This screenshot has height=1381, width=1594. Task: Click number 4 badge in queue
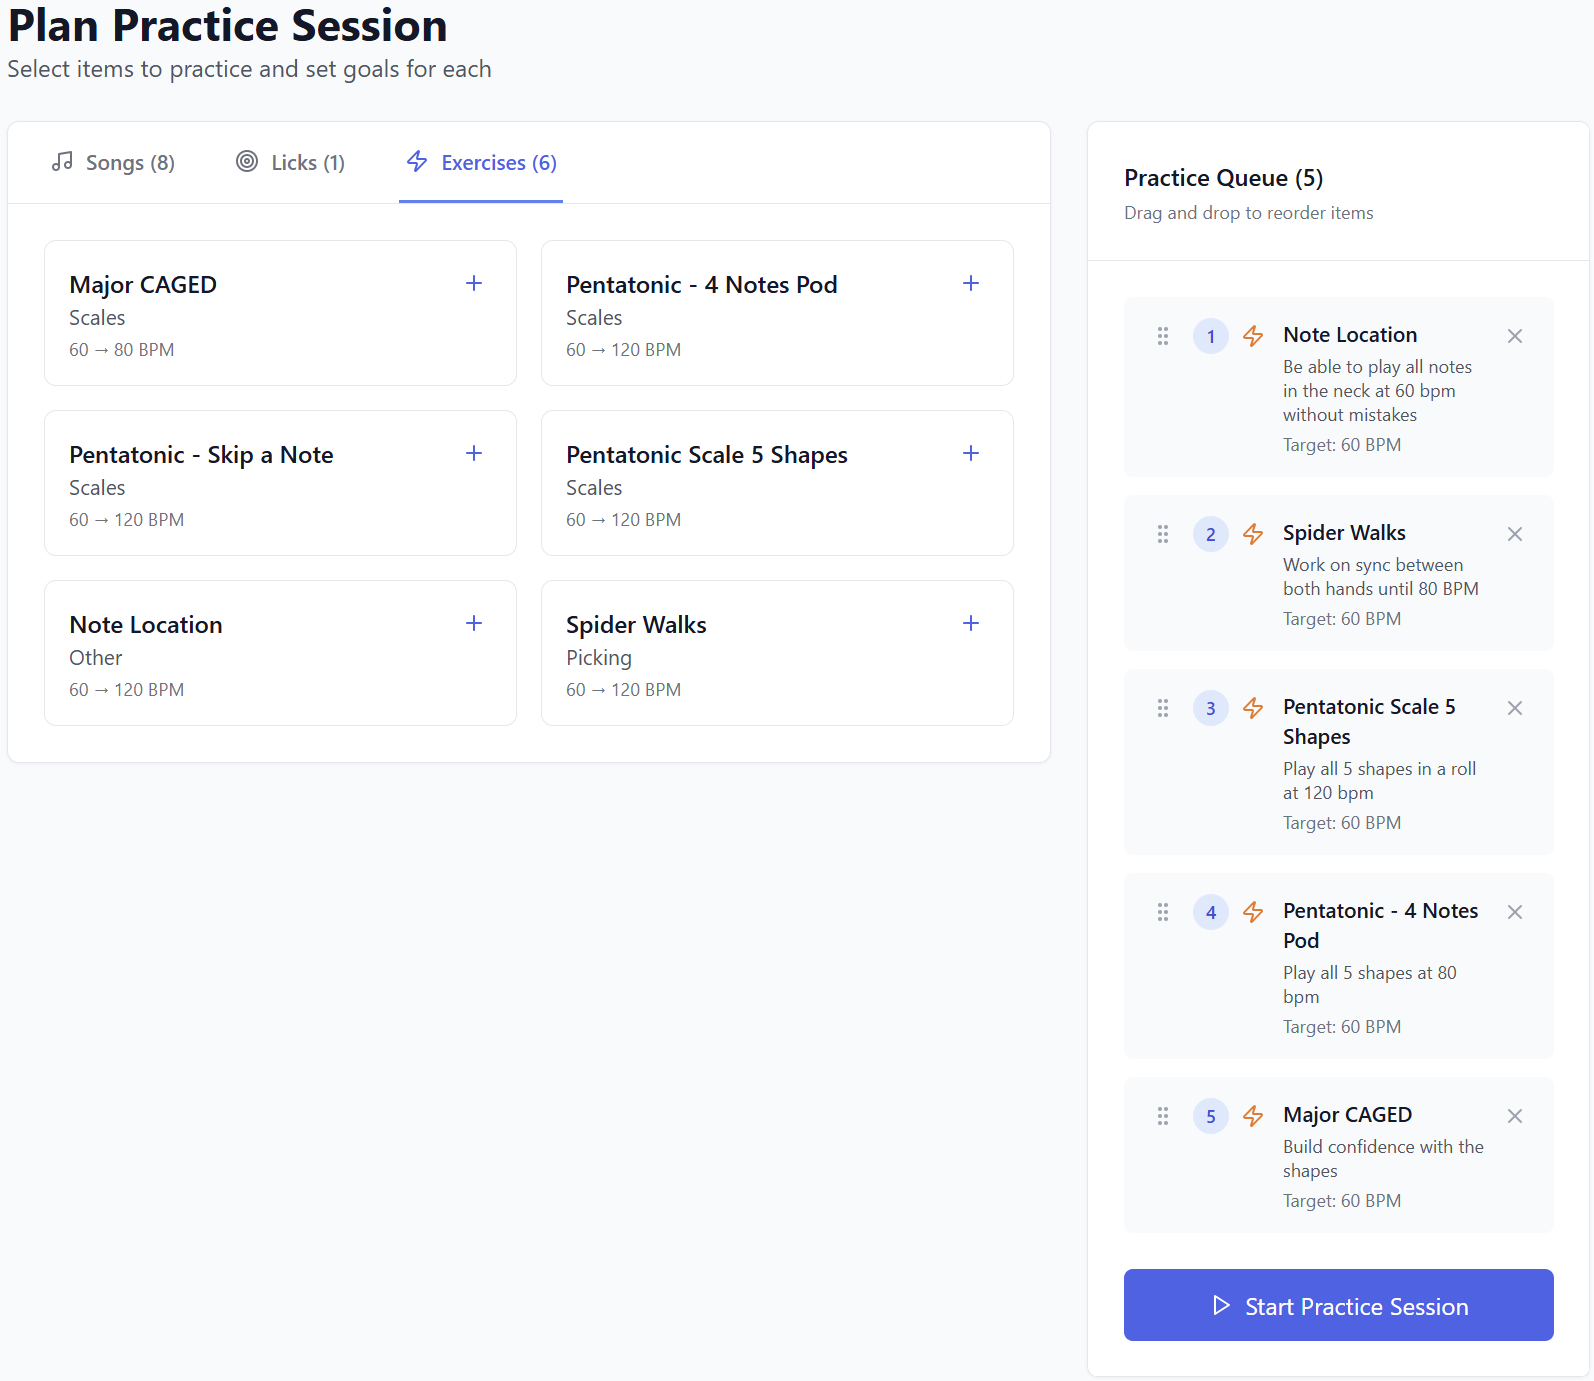pyautogui.click(x=1211, y=912)
